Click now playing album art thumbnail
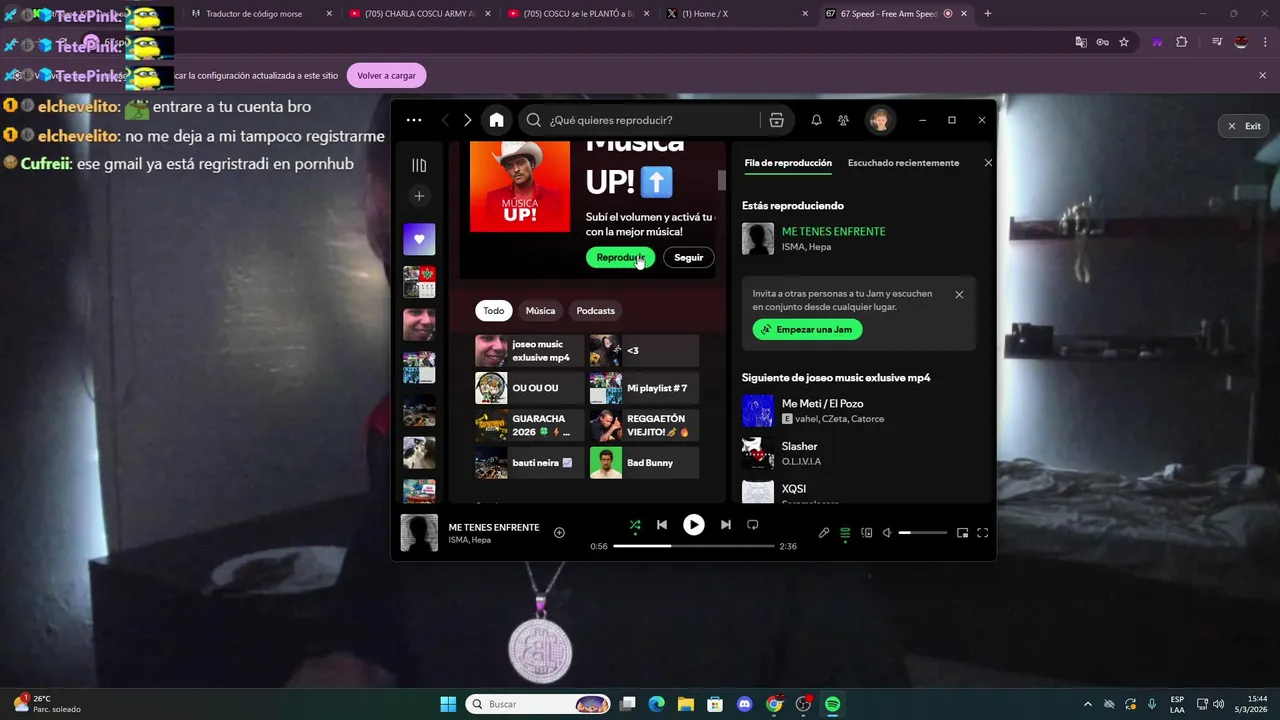The width and height of the screenshot is (1280, 720). click(x=419, y=533)
